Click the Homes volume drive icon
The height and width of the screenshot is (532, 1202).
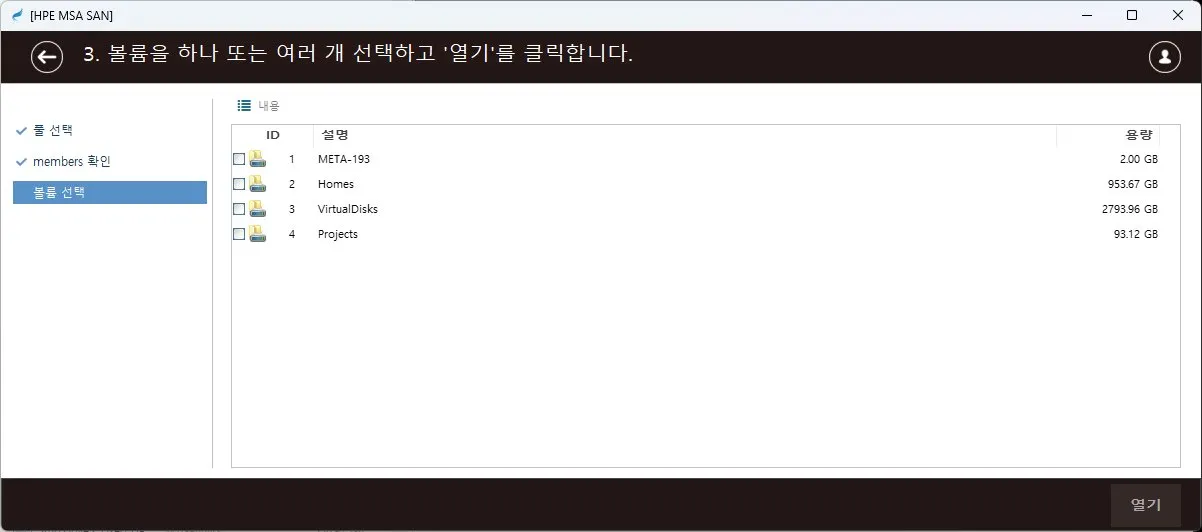[x=257, y=184]
